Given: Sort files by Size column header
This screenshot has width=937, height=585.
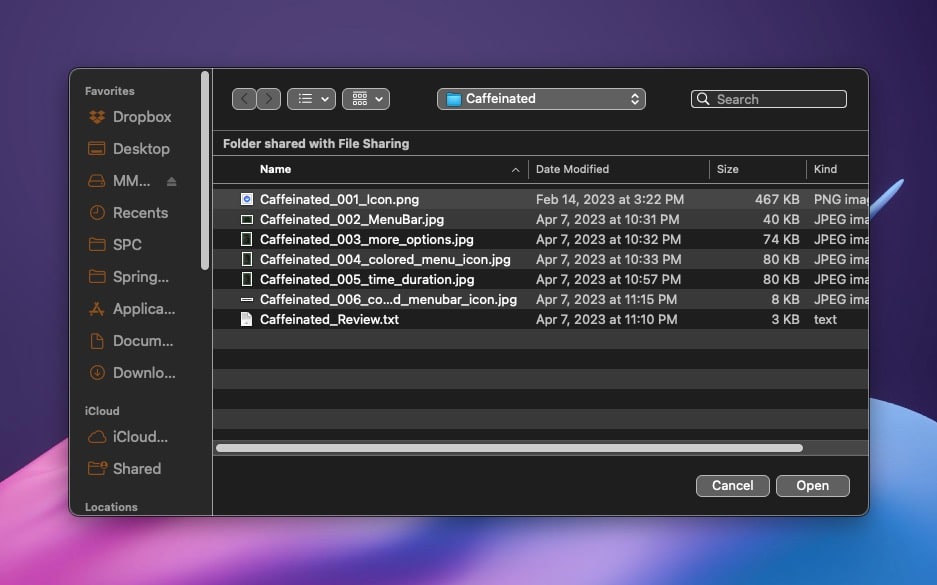Looking at the screenshot, I should point(728,169).
